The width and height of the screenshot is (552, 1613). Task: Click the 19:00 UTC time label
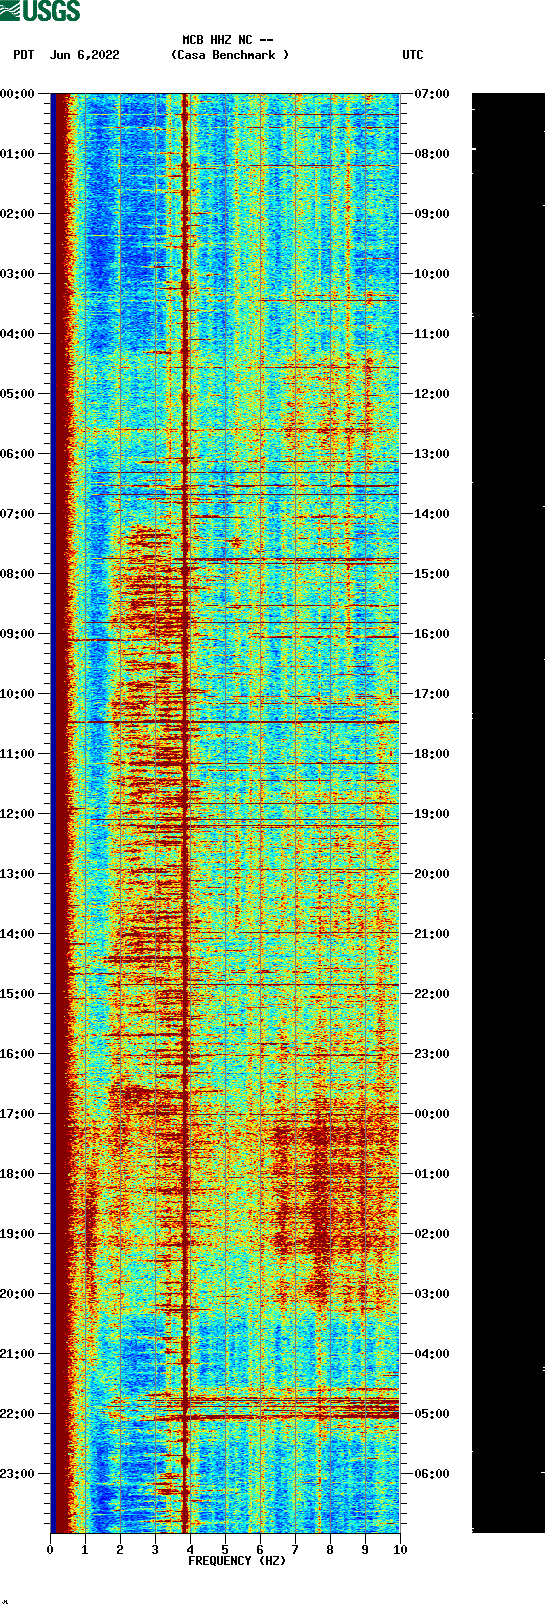432,814
